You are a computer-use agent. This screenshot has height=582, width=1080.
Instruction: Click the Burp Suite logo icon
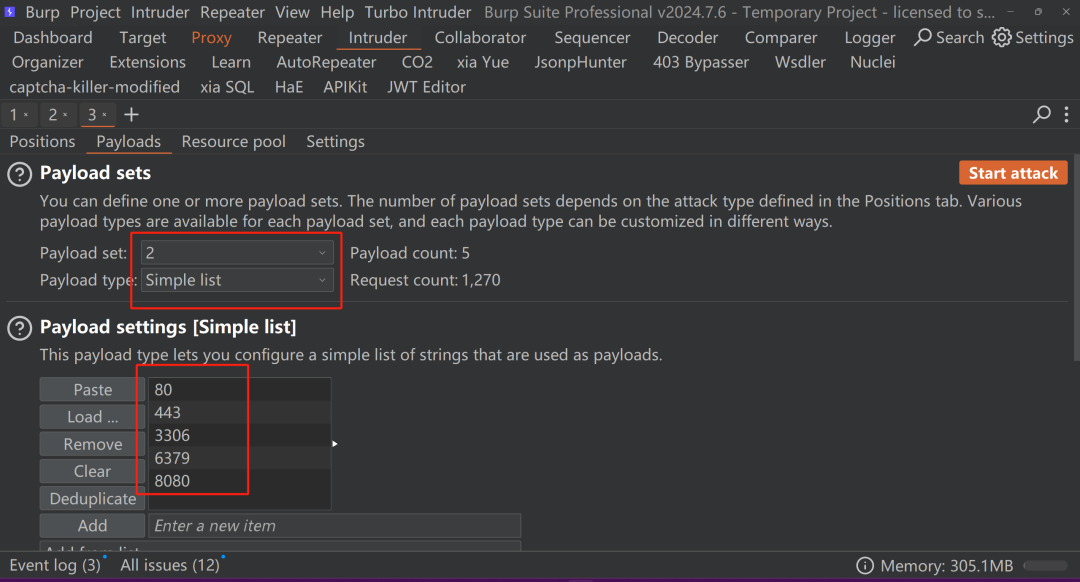point(10,12)
